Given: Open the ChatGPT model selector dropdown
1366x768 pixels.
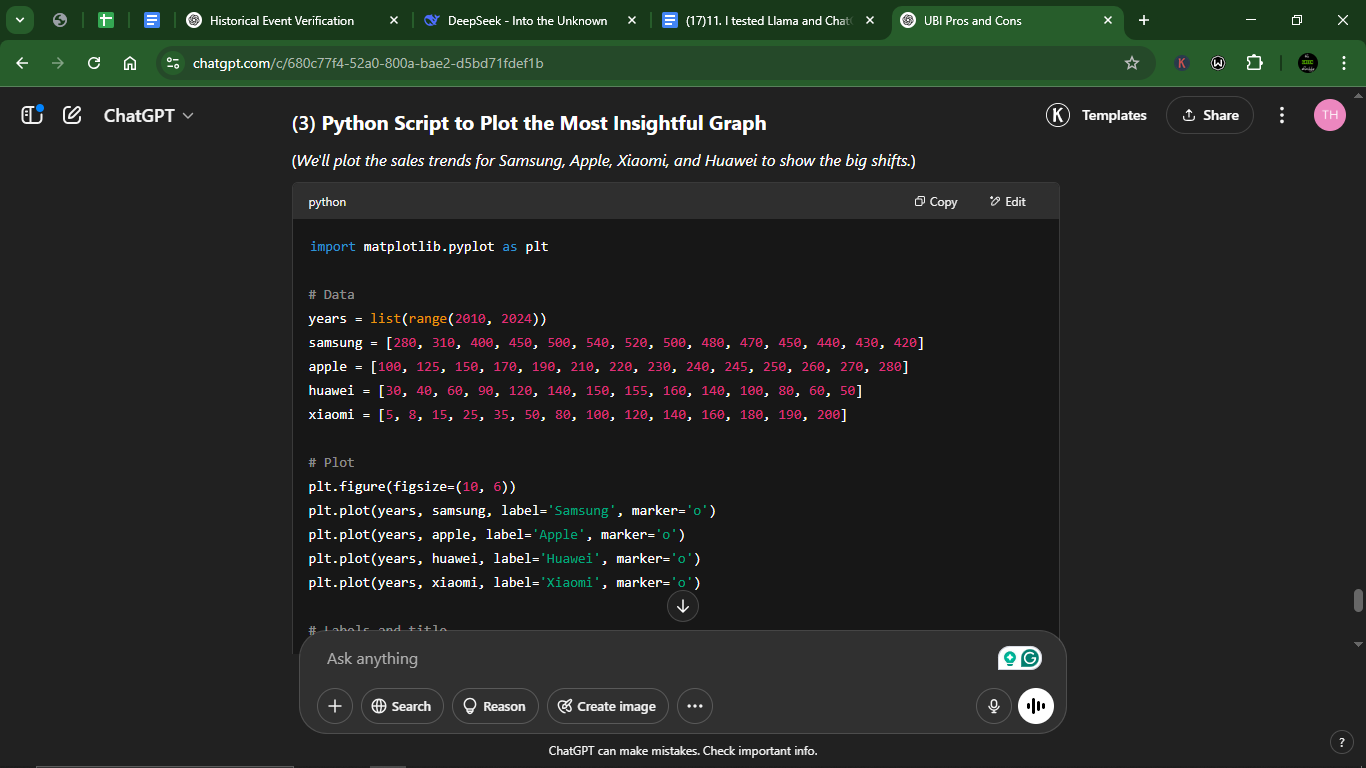Looking at the screenshot, I should [149, 115].
